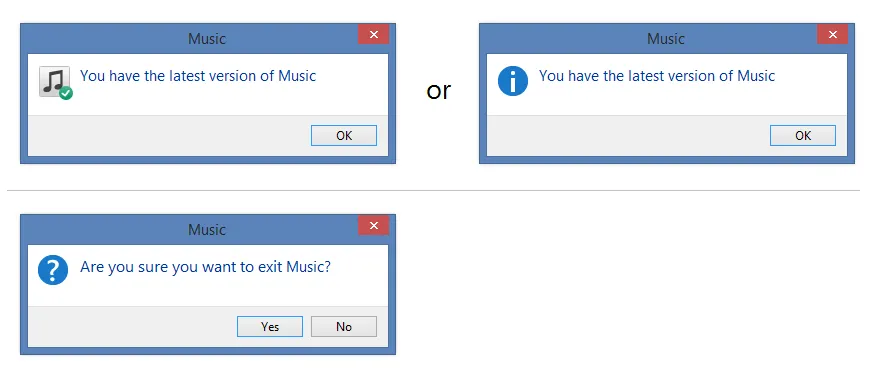
Task: Click the blue information 'i' icon
Action: 513,81
